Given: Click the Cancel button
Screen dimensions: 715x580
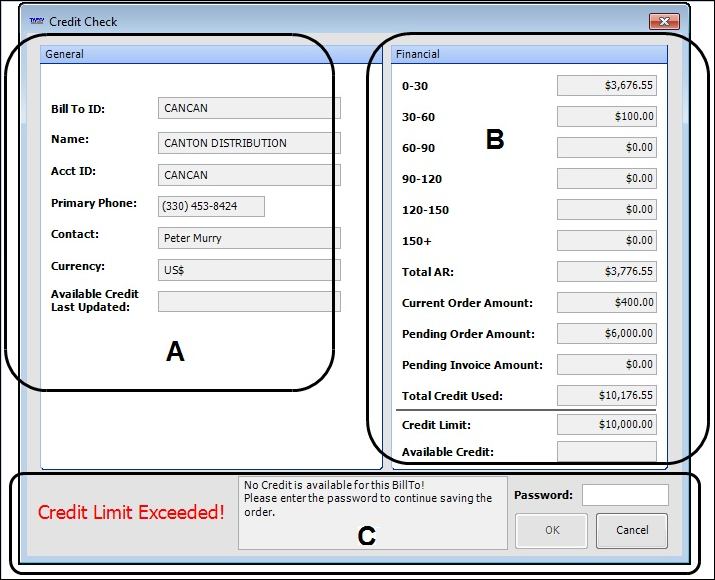Looking at the screenshot, I should point(632,530).
